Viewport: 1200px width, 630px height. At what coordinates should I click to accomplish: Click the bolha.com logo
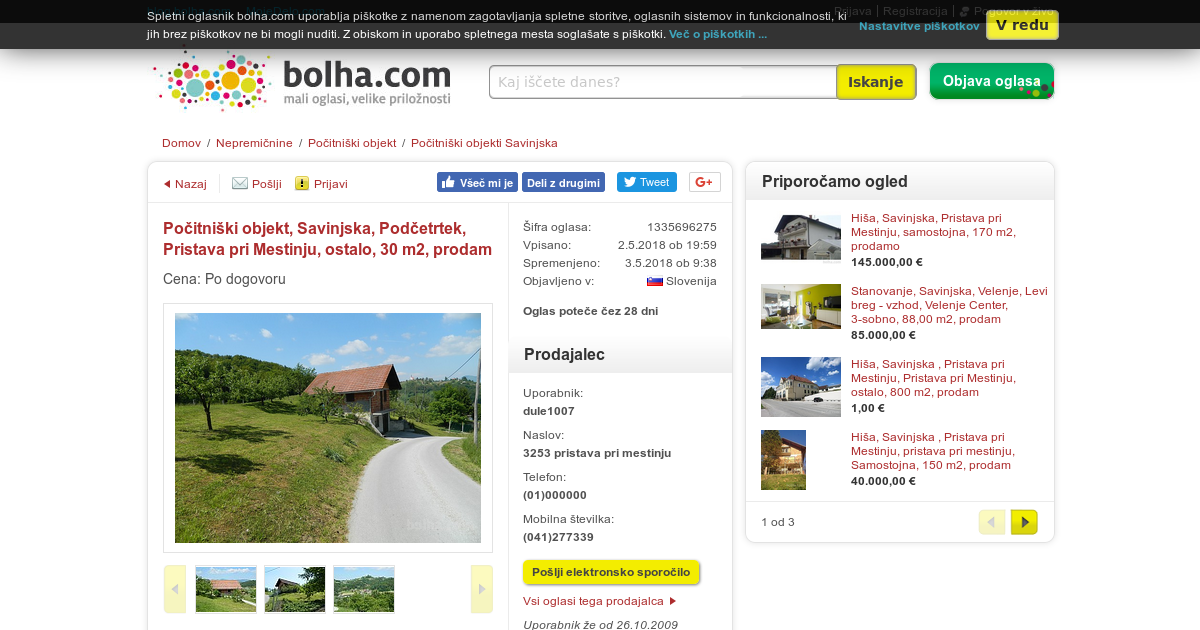pos(303,81)
